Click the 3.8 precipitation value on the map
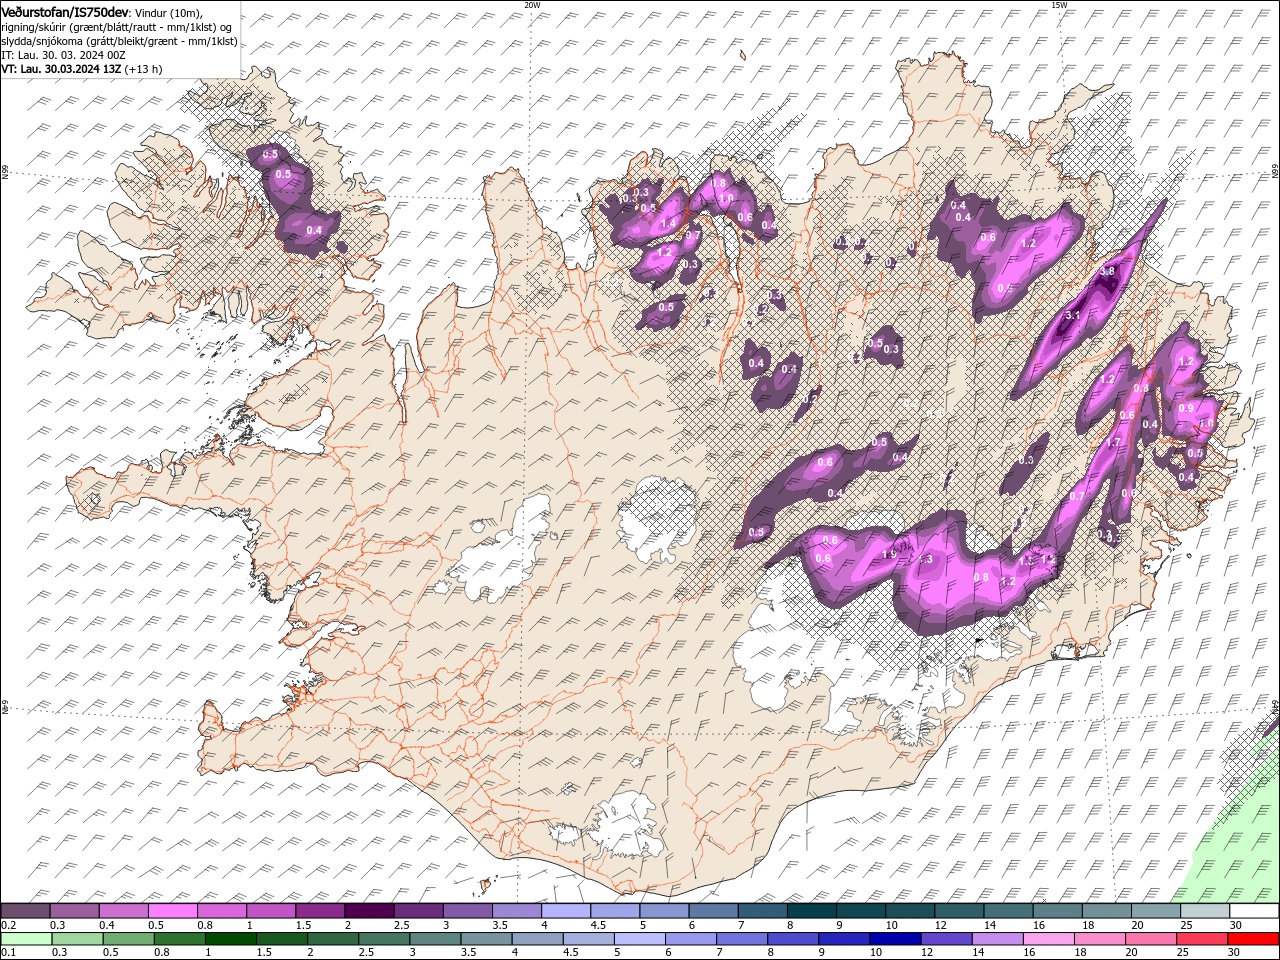1280x960 pixels. point(1107,271)
